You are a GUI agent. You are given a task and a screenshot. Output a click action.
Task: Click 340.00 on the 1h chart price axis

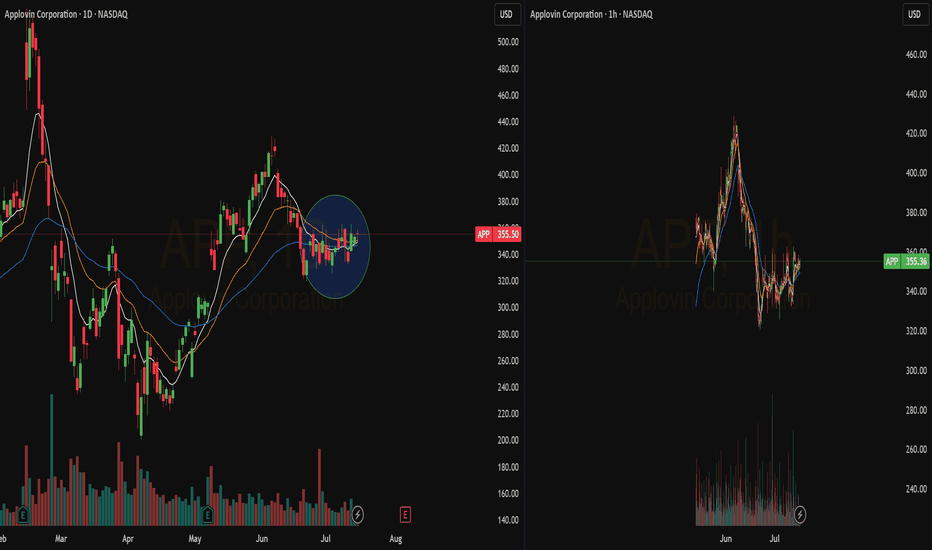tap(916, 291)
